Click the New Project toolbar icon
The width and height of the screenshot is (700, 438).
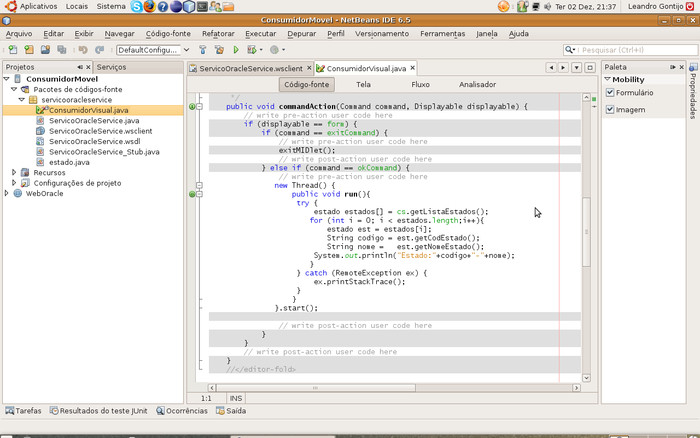coord(29,50)
